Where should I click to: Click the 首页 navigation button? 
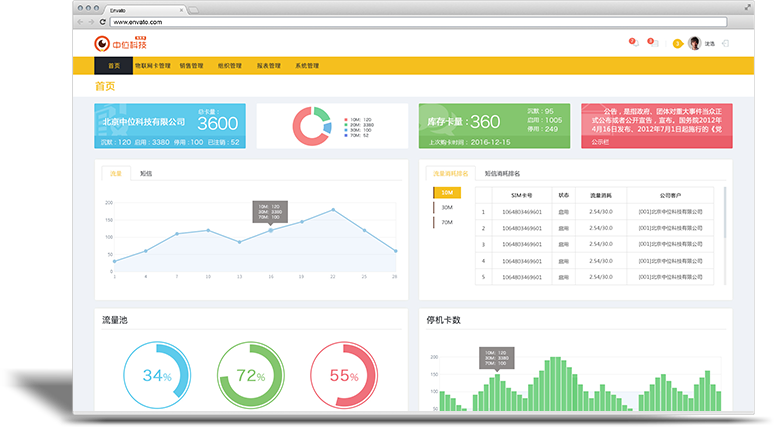click(x=114, y=66)
